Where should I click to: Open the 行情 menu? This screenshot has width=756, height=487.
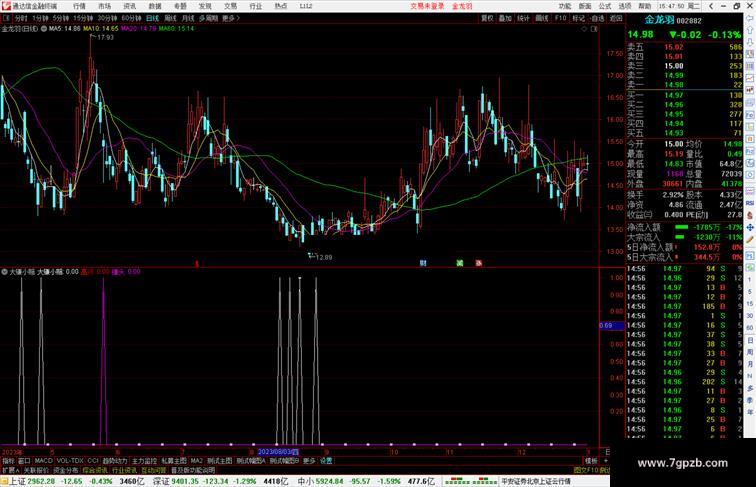point(79,6)
